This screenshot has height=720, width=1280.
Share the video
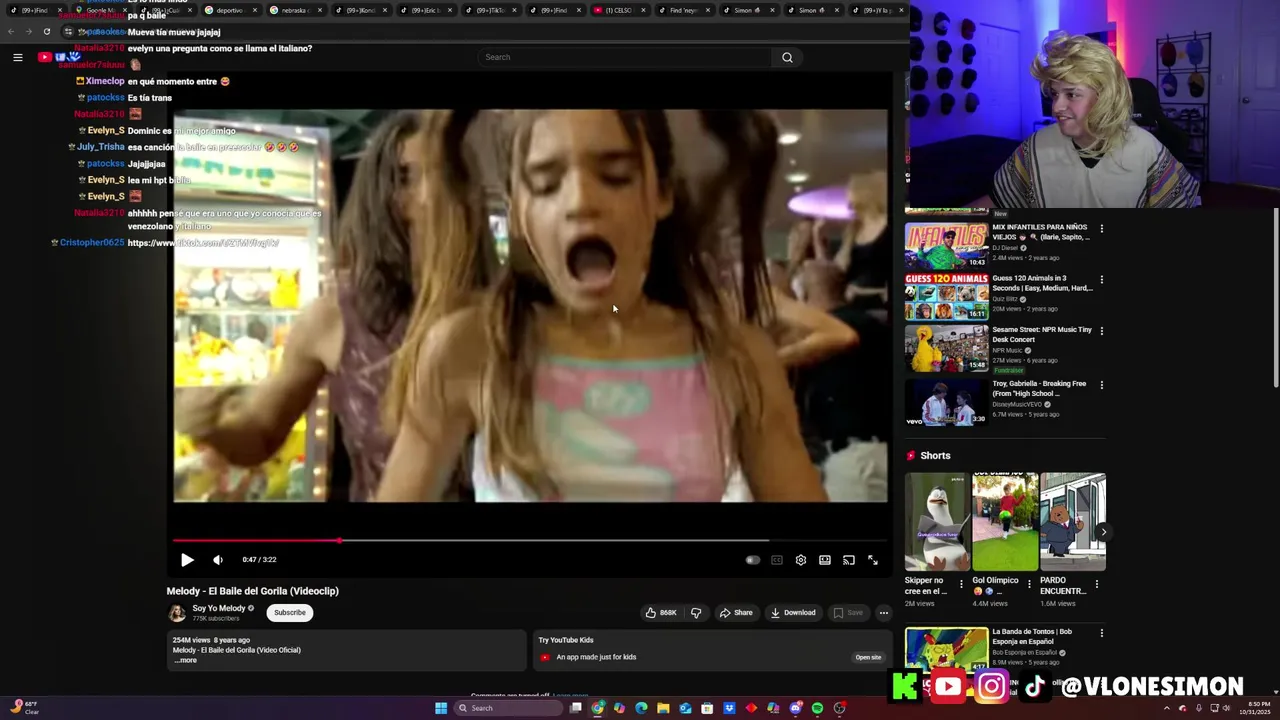tap(736, 613)
